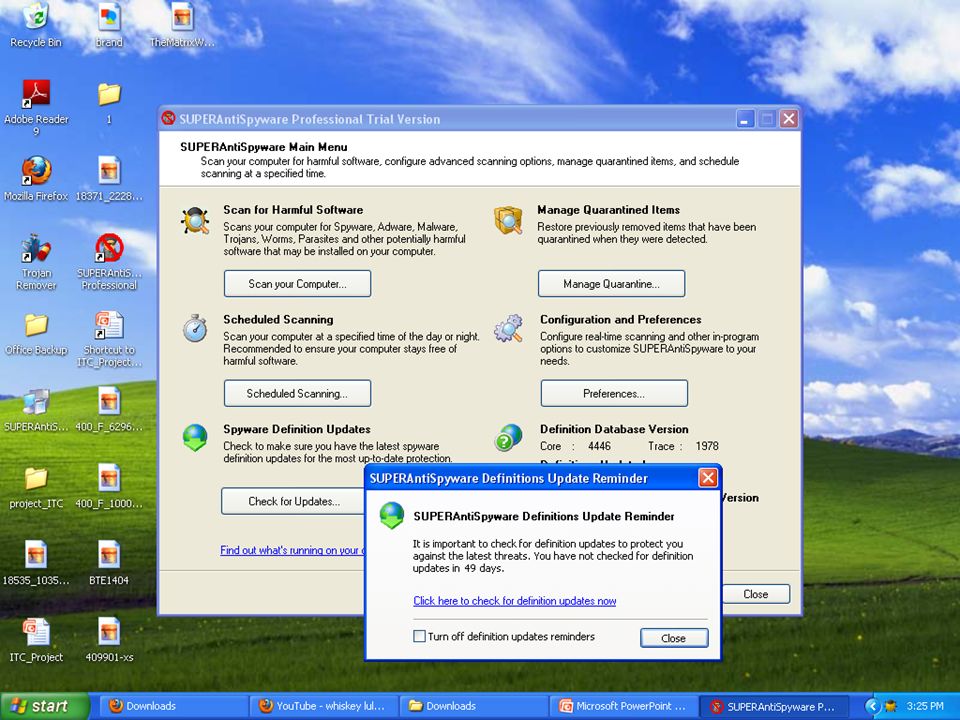Image resolution: width=960 pixels, height=720 pixels.
Task: Enable 'Turn off definition updates reminders' checkbox
Action: click(419, 637)
